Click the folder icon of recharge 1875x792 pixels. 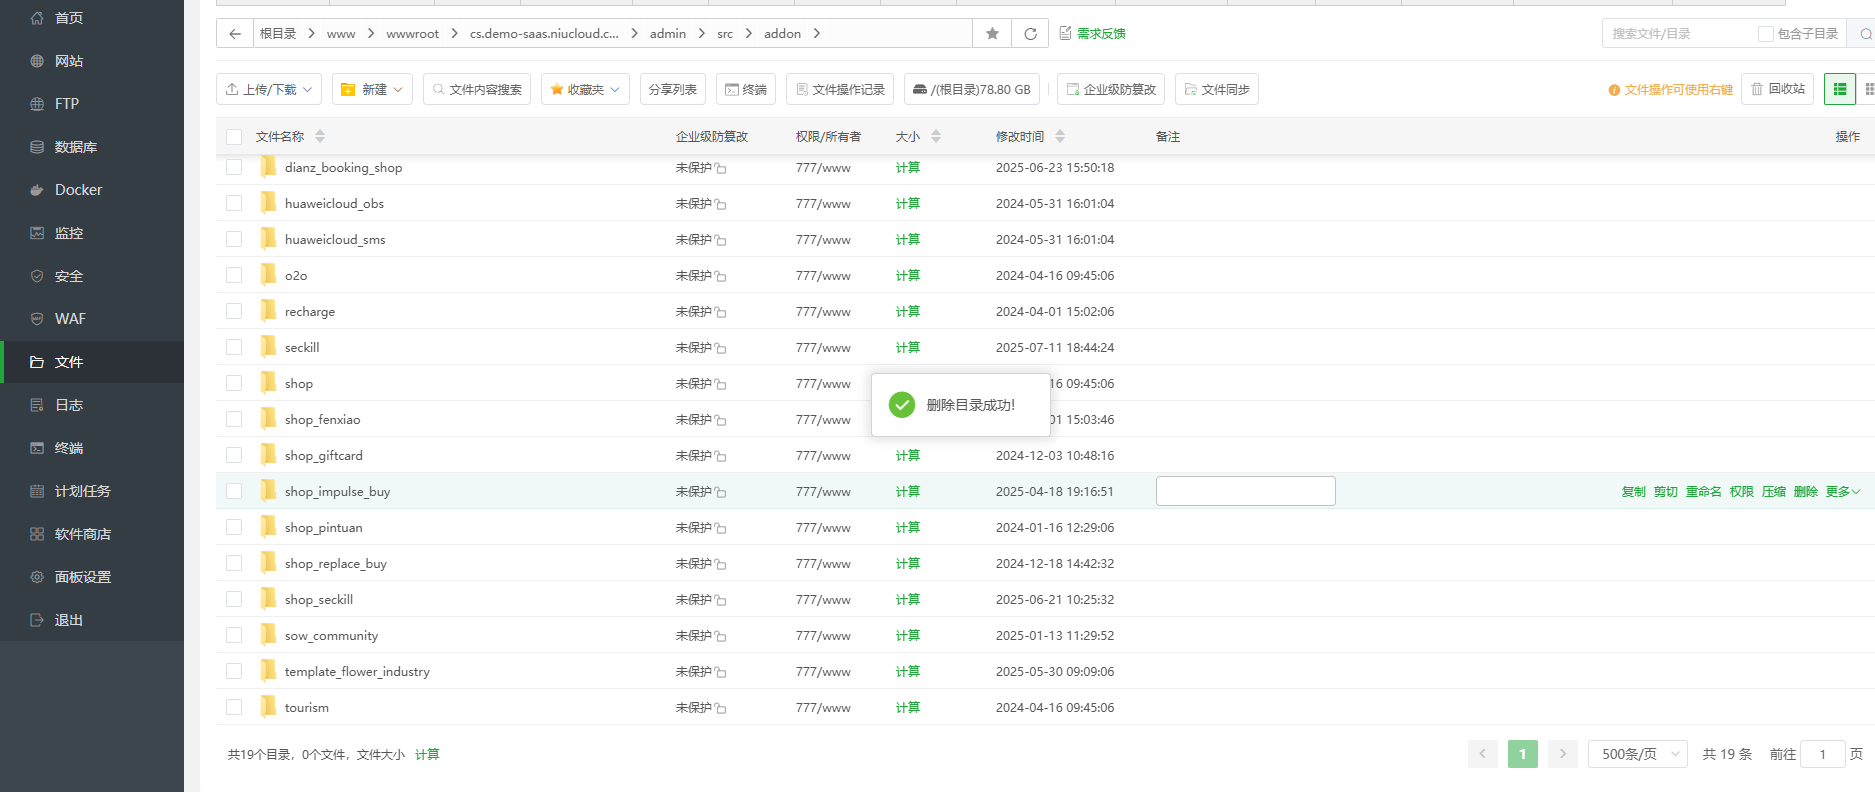[x=268, y=310]
